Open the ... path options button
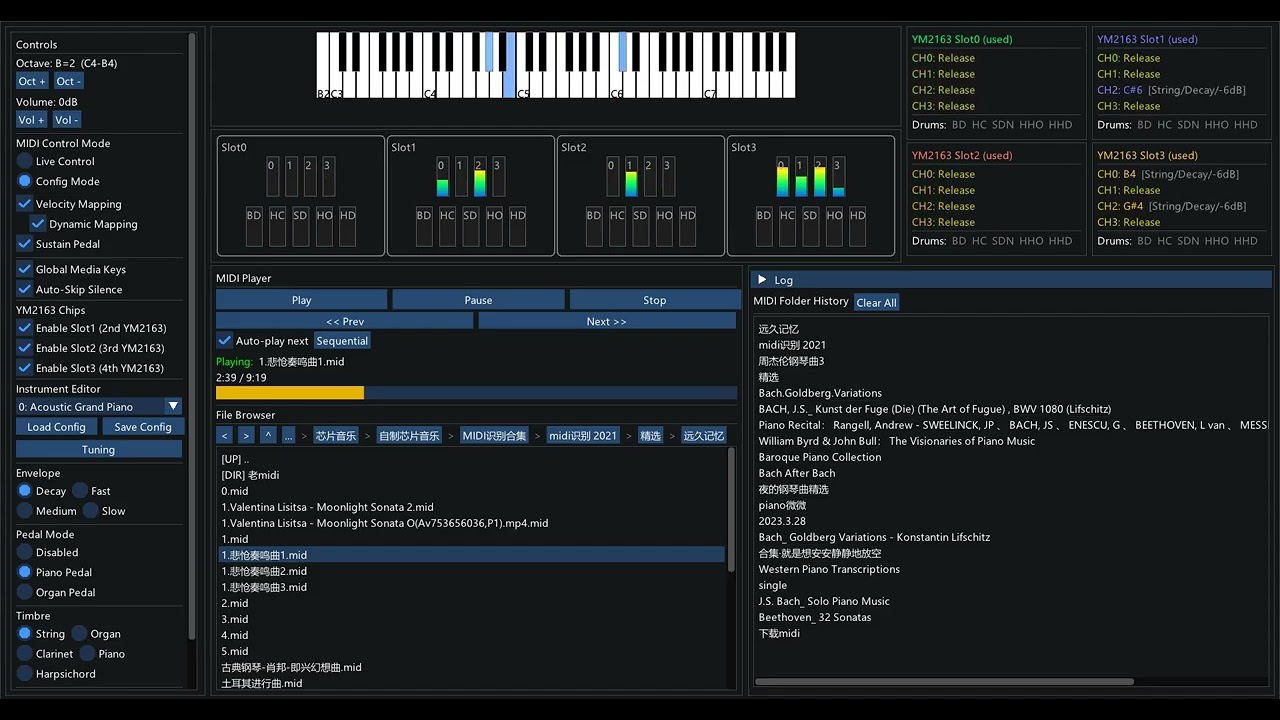This screenshot has height=720, width=1280. tap(288, 436)
